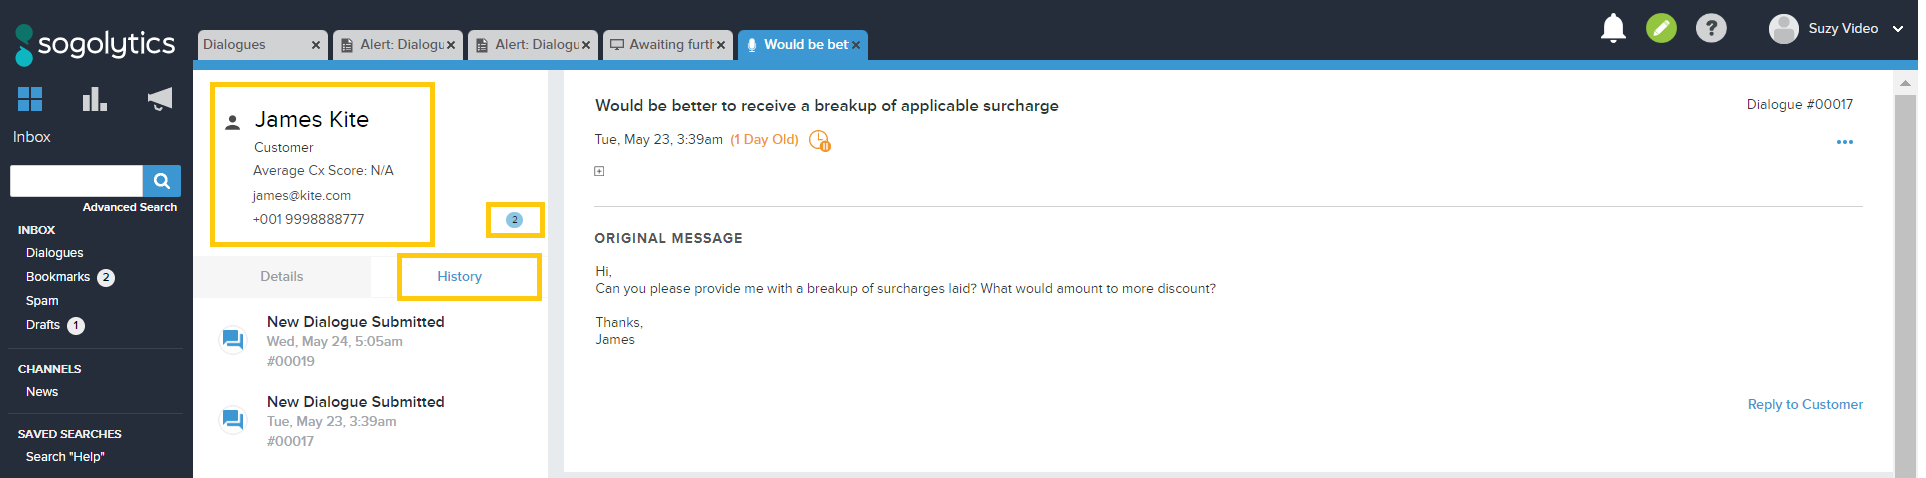Click the magnifier search button
This screenshot has width=1926, height=478.
[162, 181]
